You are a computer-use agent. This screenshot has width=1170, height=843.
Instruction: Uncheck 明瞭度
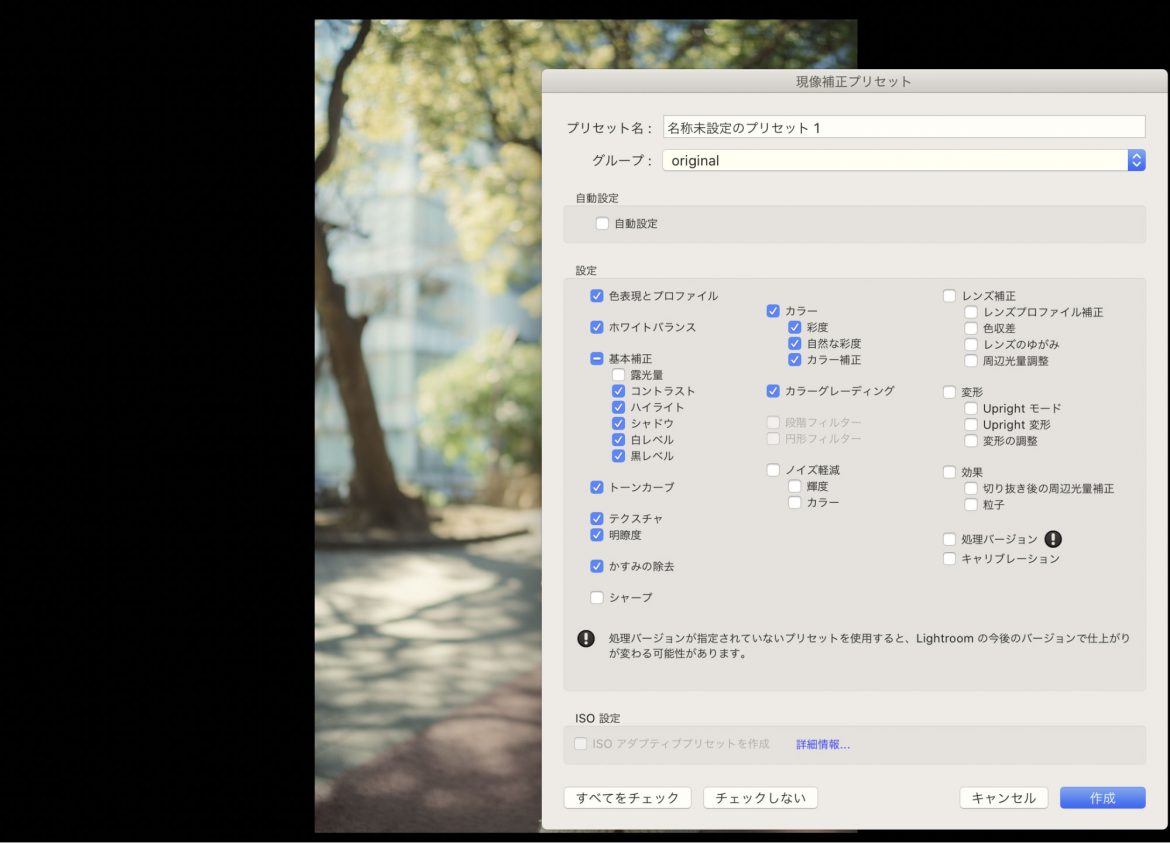pyautogui.click(x=596, y=535)
